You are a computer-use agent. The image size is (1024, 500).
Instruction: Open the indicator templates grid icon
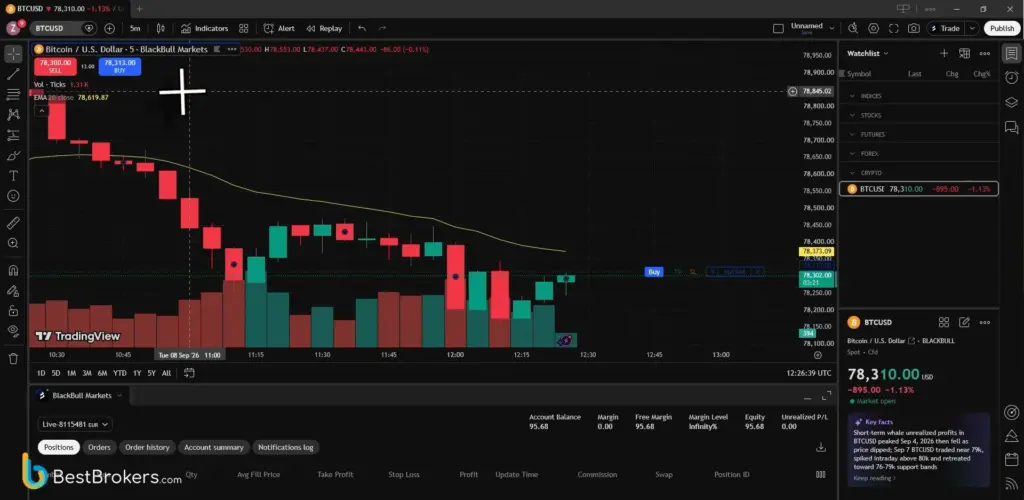point(244,29)
